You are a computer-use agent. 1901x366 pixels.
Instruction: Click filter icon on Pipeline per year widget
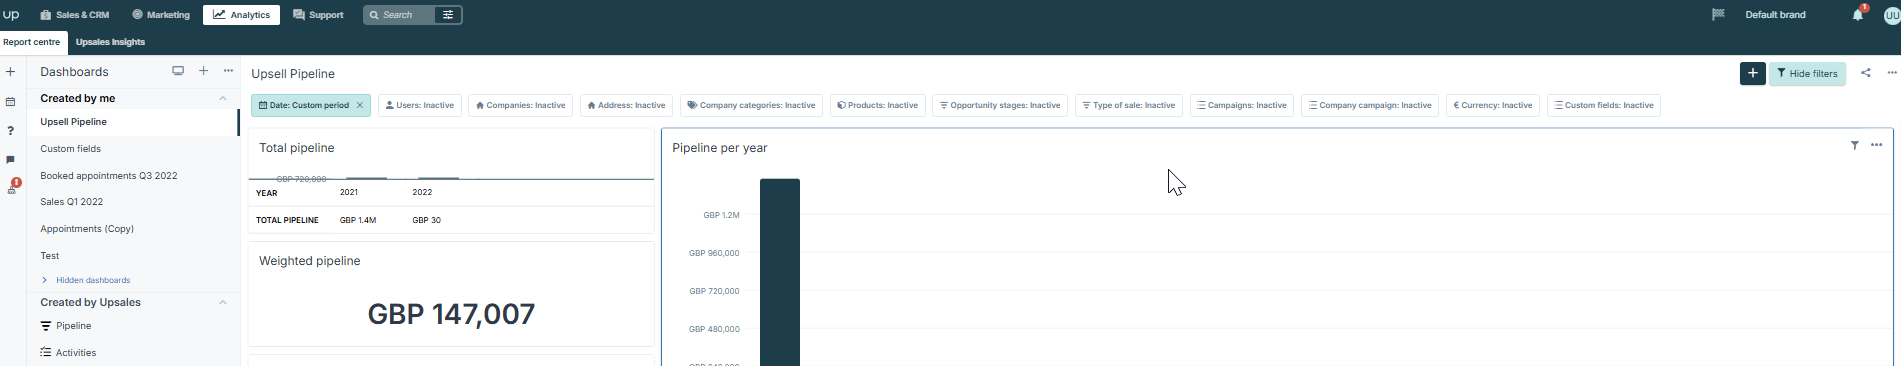coord(1854,145)
